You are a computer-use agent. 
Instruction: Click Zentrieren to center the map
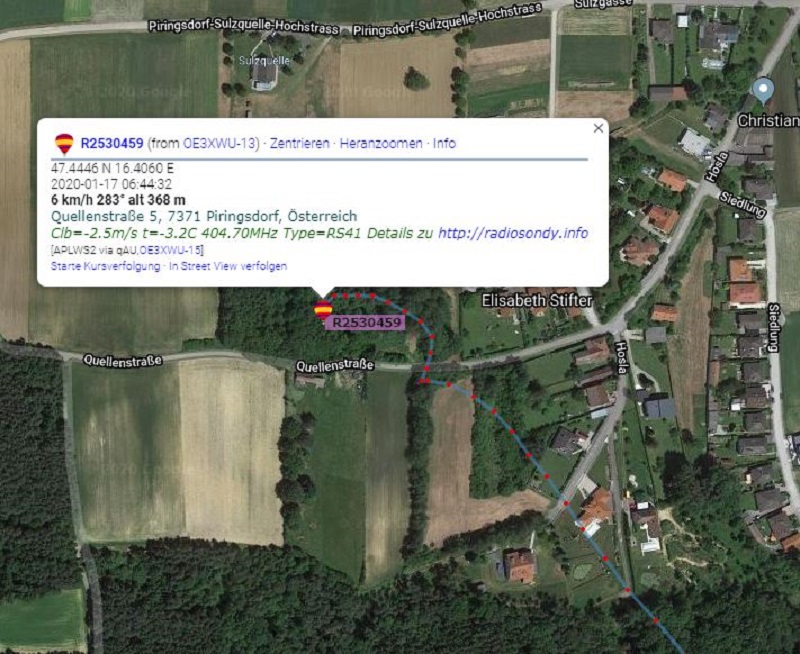coord(299,143)
